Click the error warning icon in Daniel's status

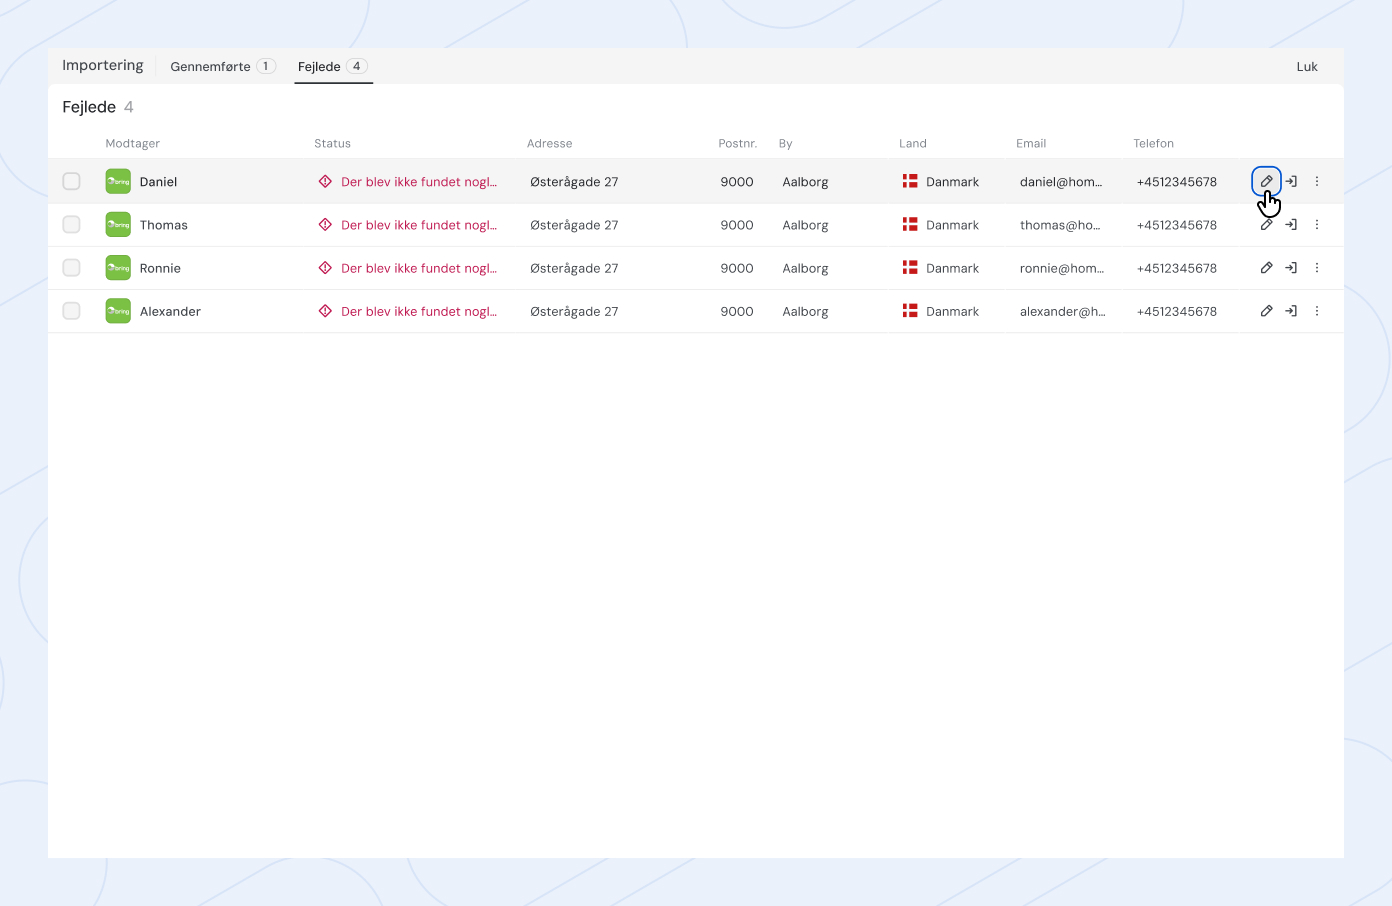pos(325,181)
